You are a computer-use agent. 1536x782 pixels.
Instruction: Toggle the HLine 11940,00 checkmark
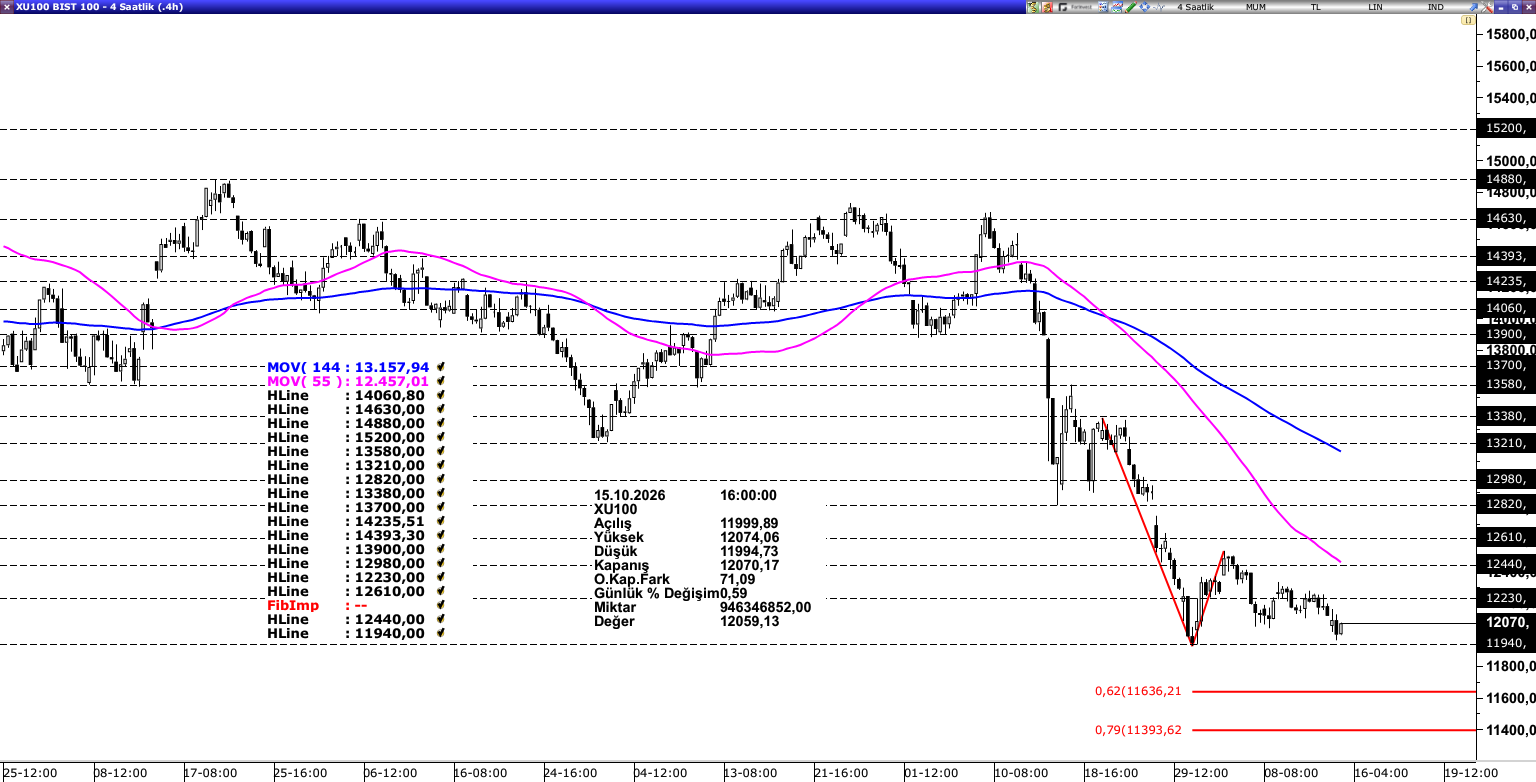[x=440, y=634]
